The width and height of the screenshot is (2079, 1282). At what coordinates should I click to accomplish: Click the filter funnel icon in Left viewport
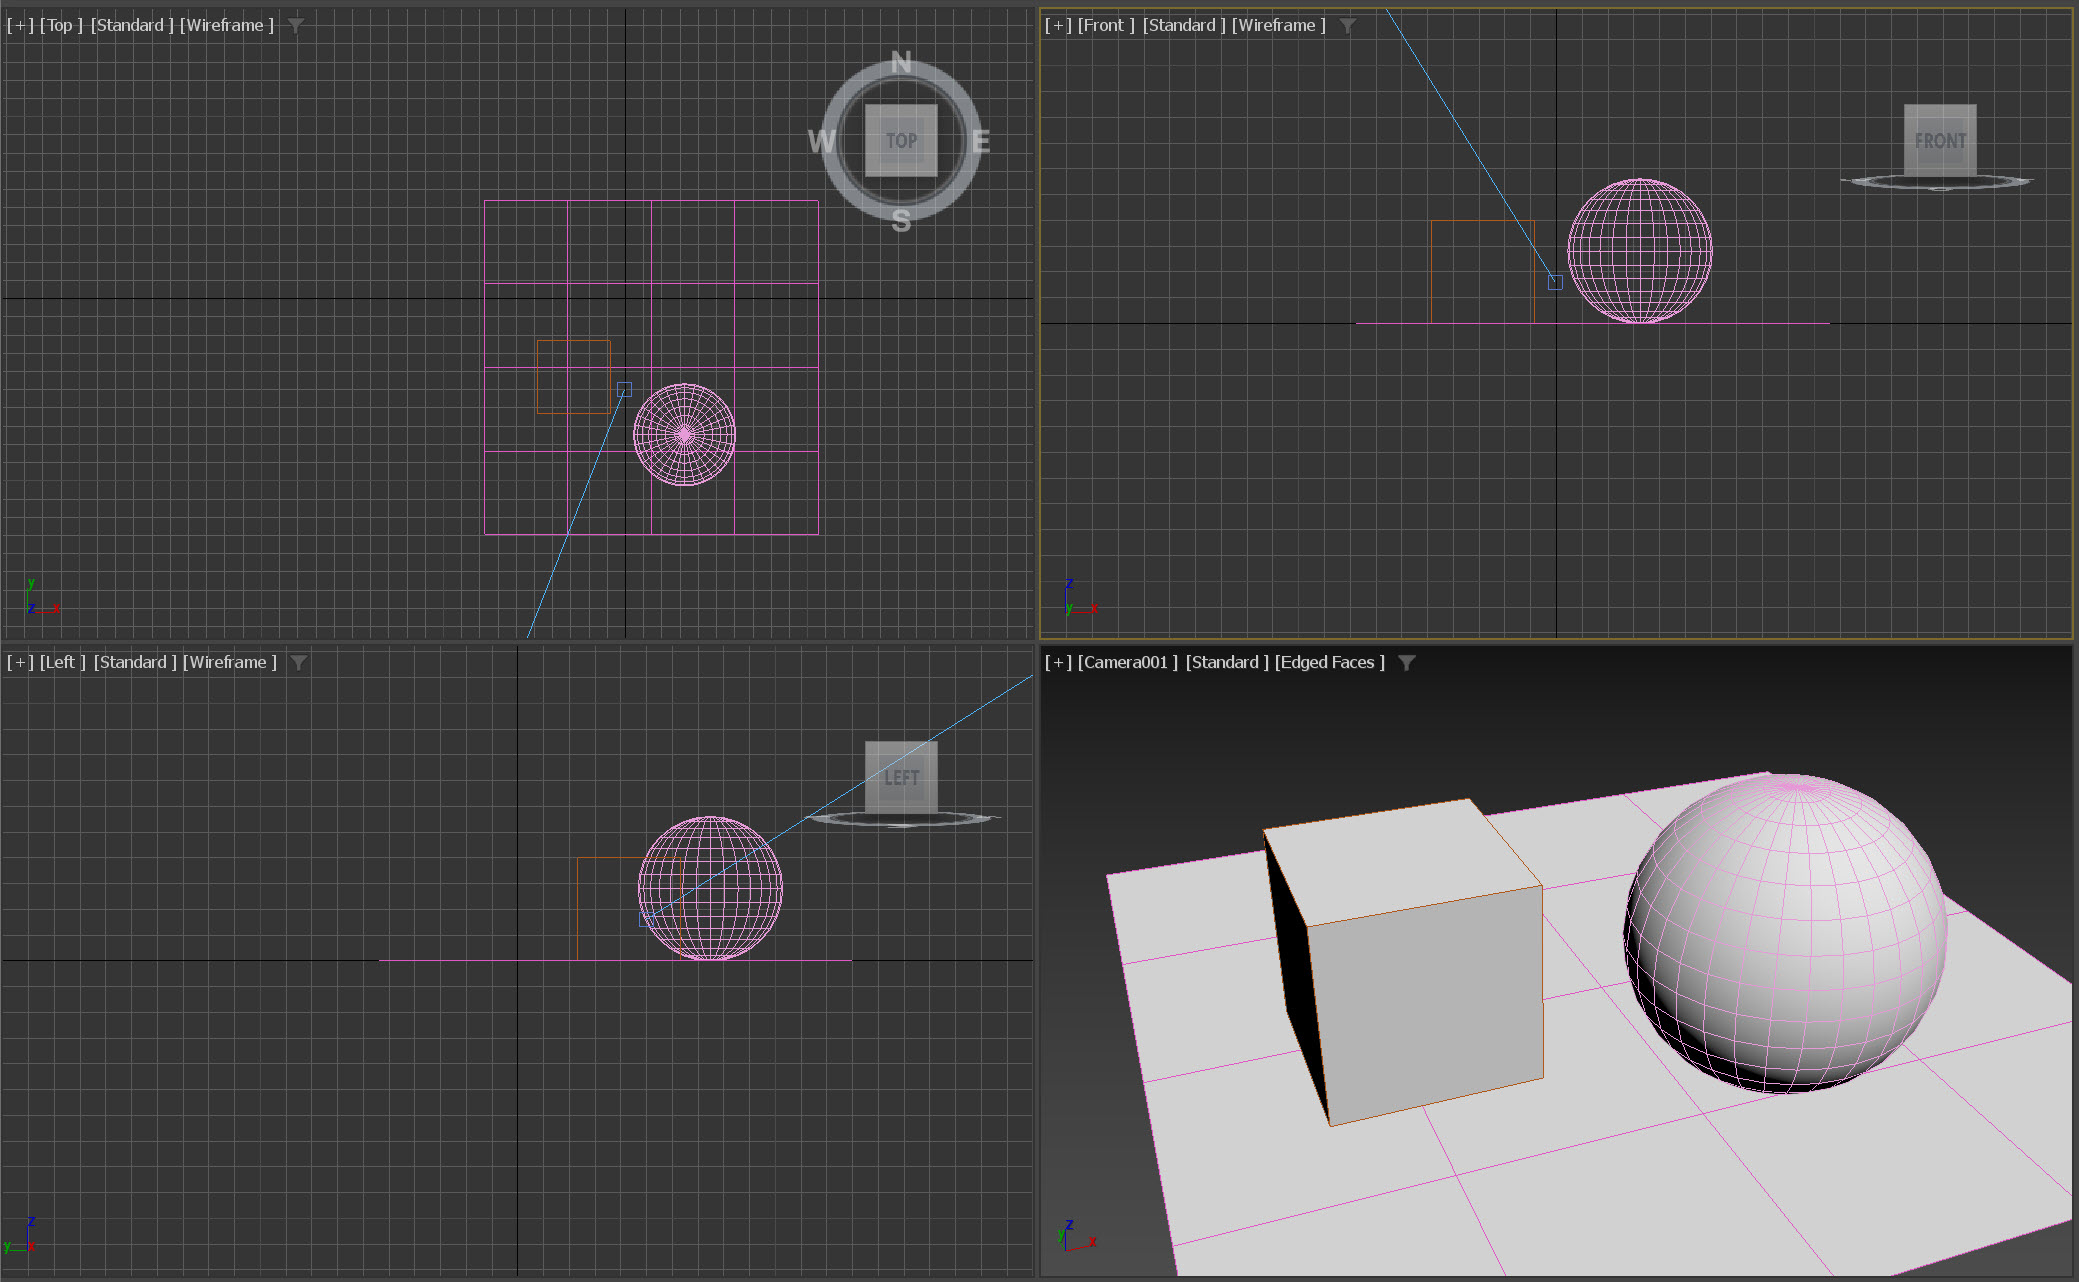click(x=299, y=663)
